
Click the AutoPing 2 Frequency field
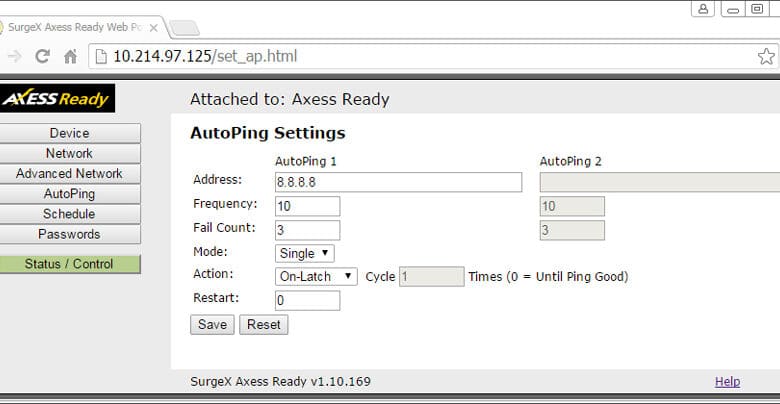click(572, 206)
